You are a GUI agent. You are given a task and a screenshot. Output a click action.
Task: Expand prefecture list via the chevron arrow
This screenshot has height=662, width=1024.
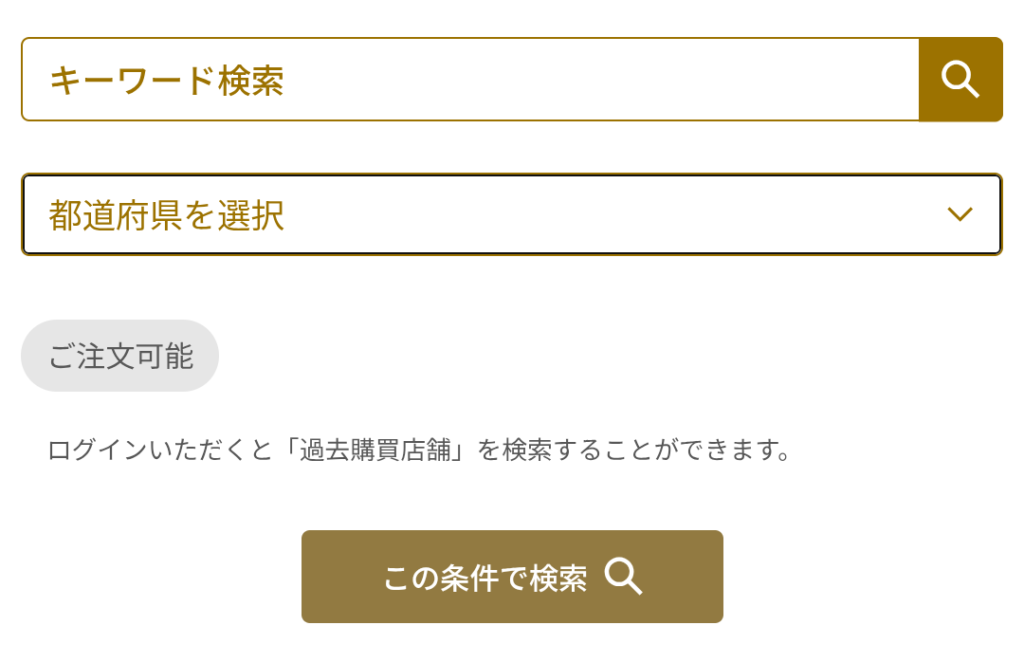coord(959,214)
